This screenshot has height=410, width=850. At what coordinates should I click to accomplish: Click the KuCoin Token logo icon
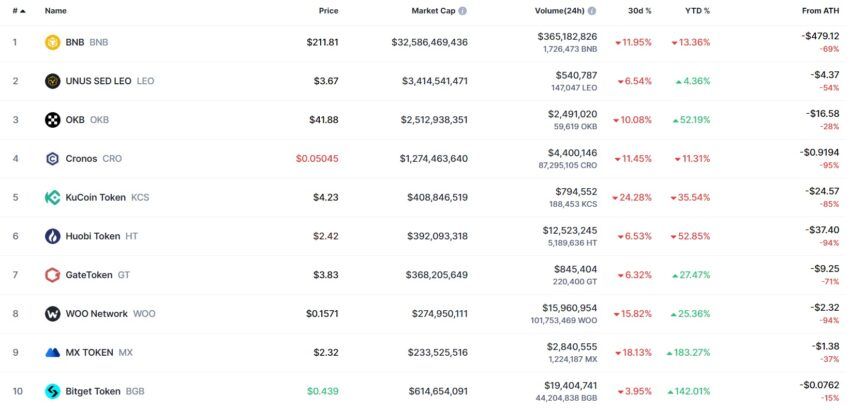(53, 197)
